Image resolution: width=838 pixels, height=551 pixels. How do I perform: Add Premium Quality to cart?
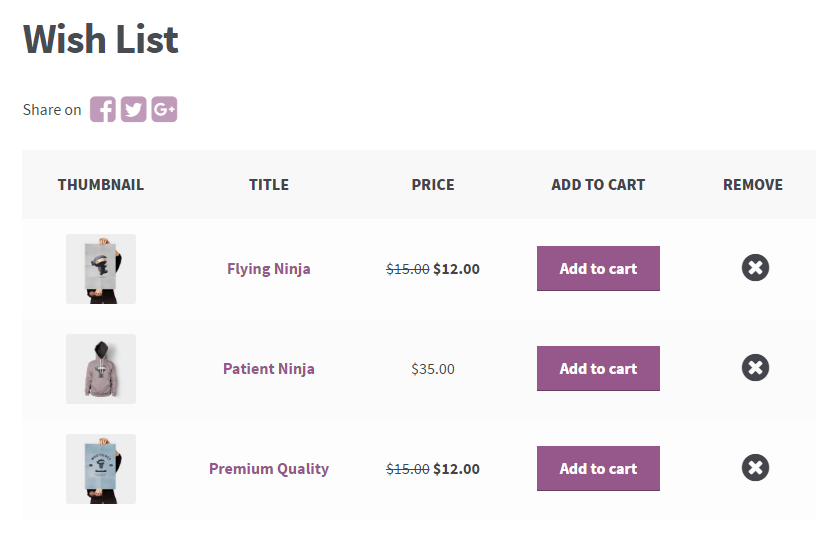598,468
